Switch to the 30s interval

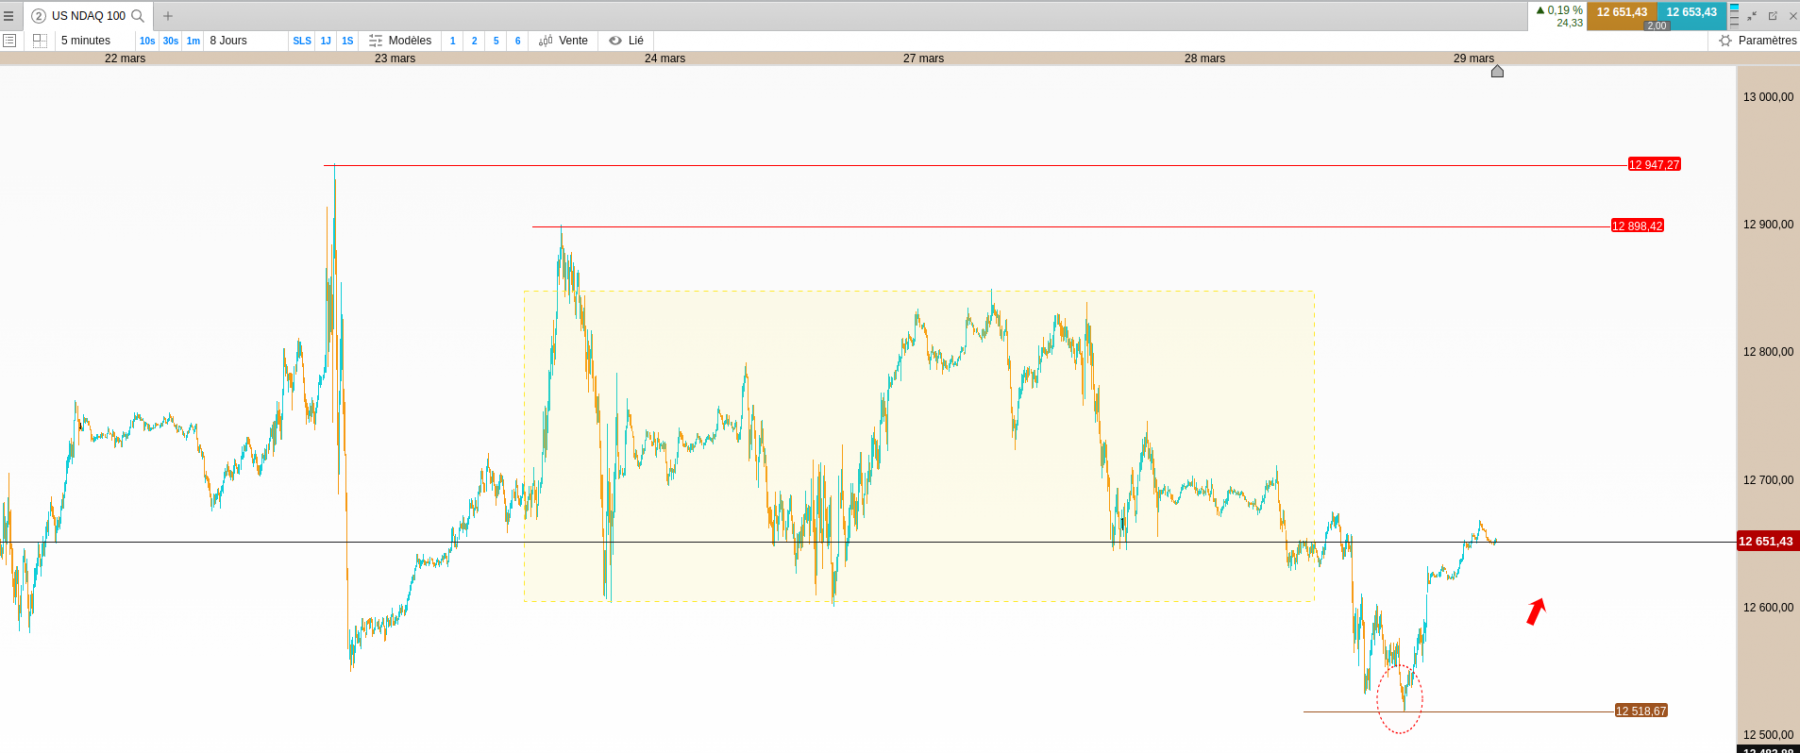pos(171,41)
